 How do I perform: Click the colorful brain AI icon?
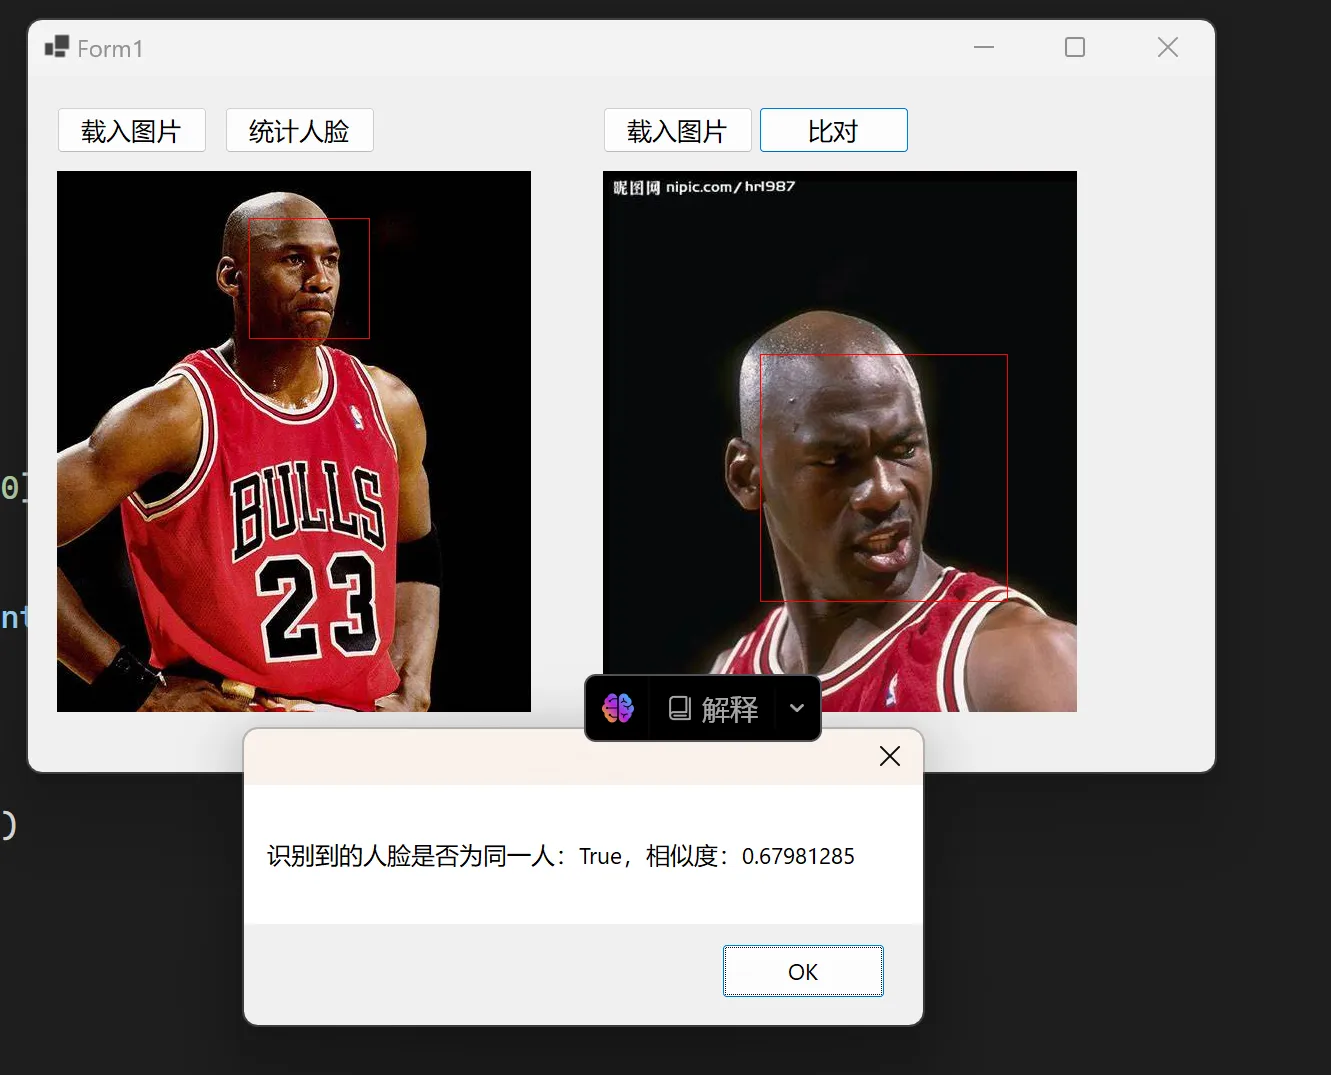[x=618, y=708]
